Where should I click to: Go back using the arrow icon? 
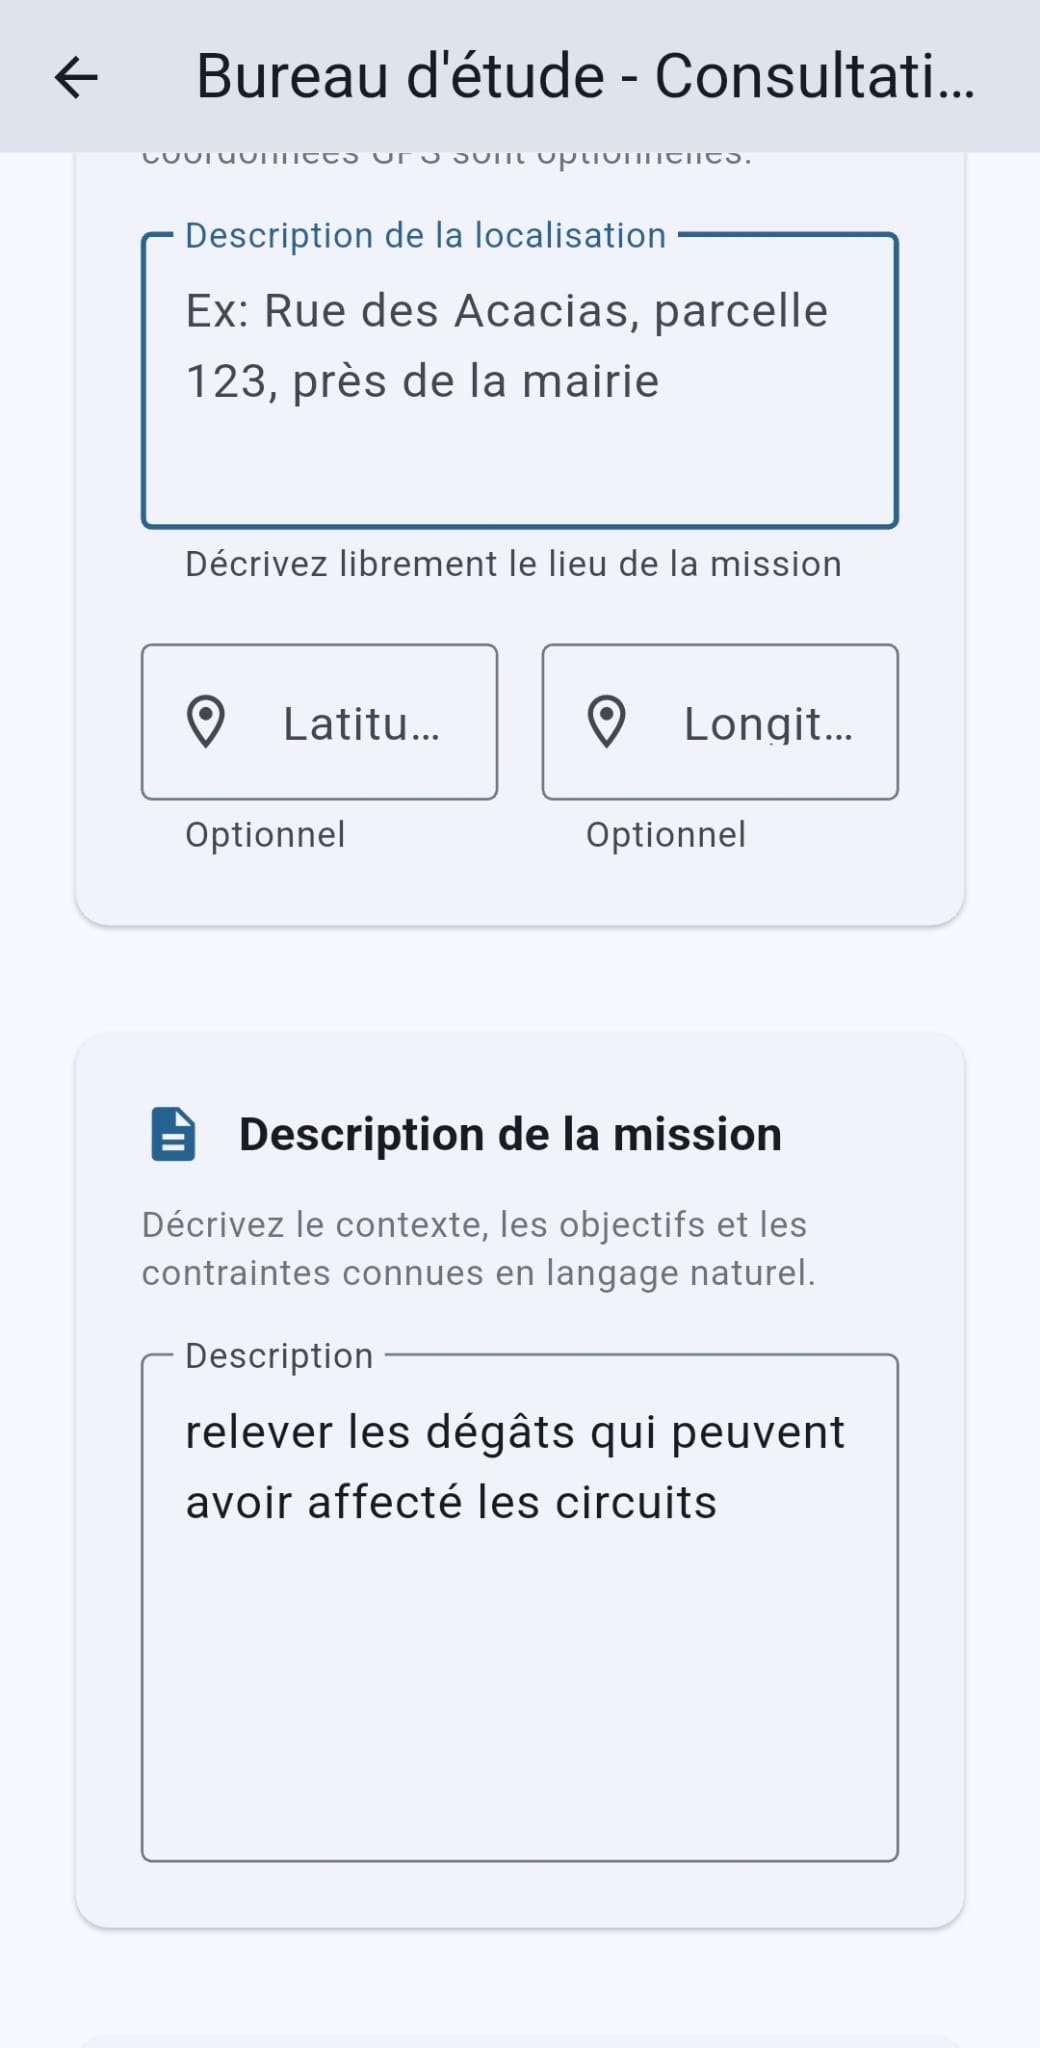coord(76,77)
